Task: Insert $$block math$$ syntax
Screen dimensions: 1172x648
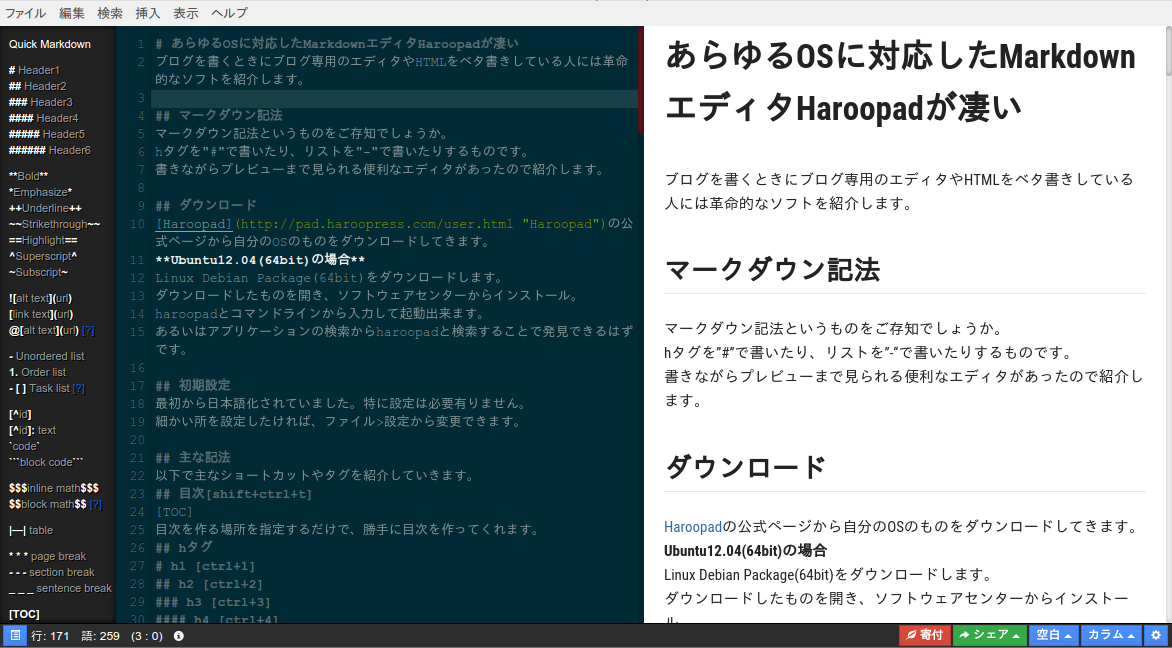Action: [48, 504]
